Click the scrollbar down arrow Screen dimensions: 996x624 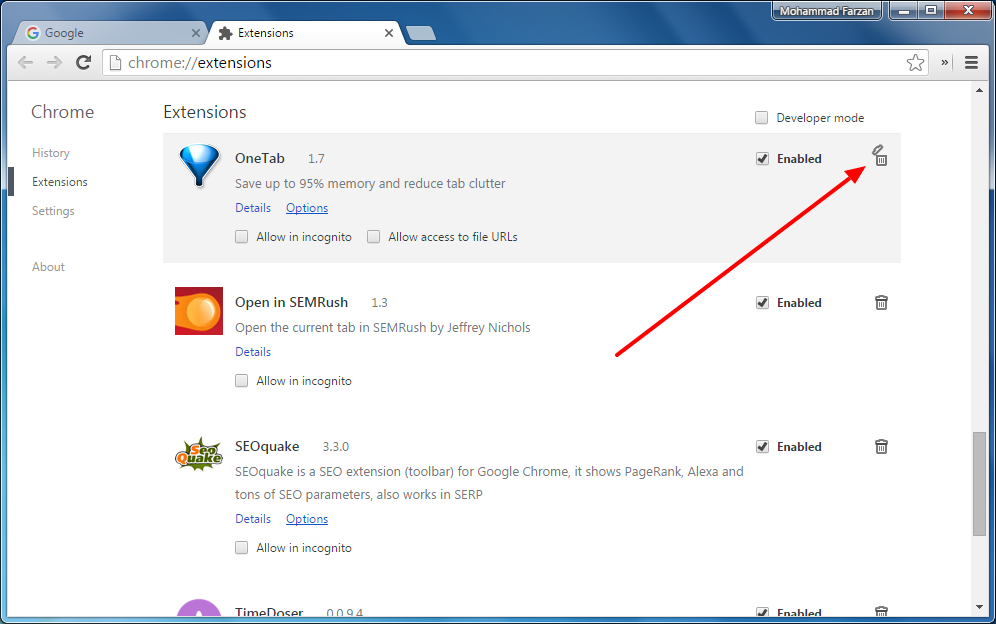[979, 607]
